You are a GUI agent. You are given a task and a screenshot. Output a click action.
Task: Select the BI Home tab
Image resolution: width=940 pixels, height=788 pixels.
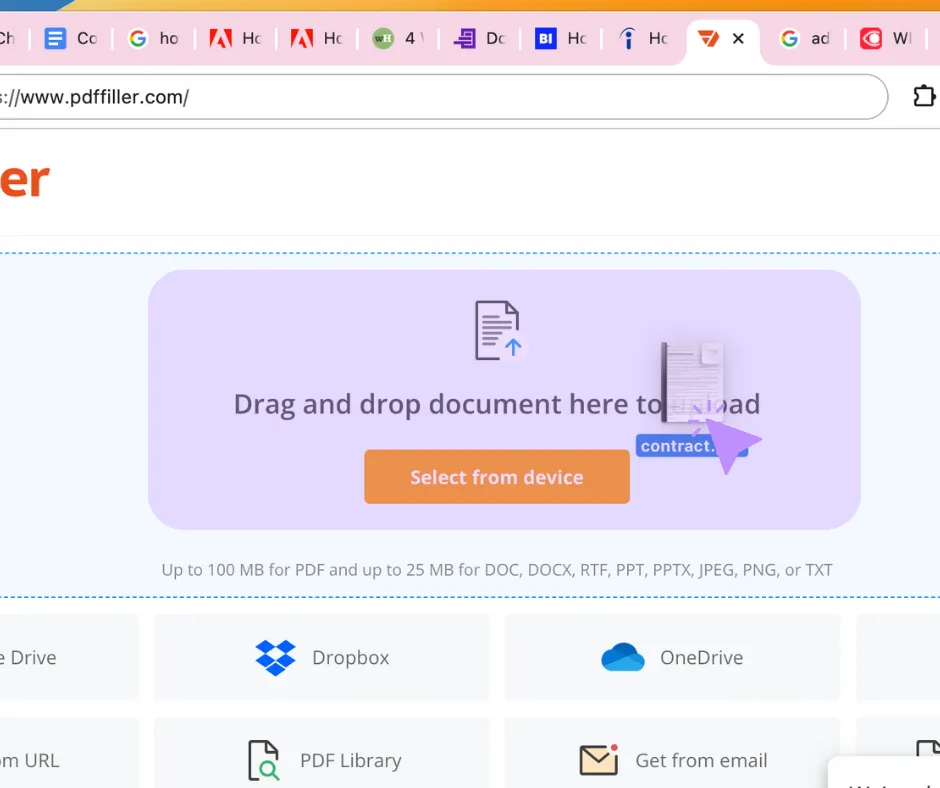tap(561, 39)
